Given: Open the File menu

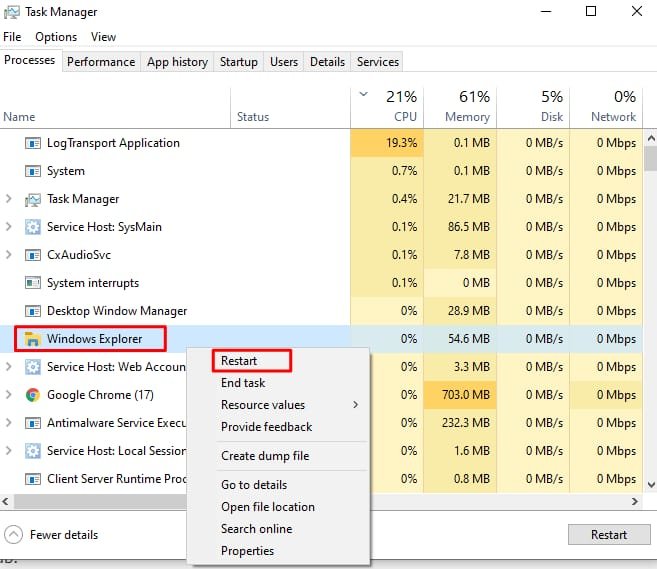Looking at the screenshot, I should 12,37.
